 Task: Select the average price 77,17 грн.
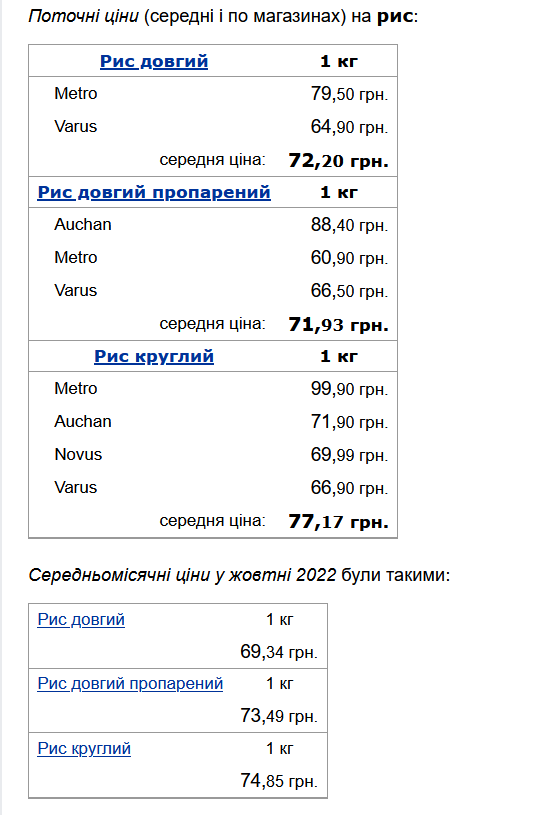(339, 521)
